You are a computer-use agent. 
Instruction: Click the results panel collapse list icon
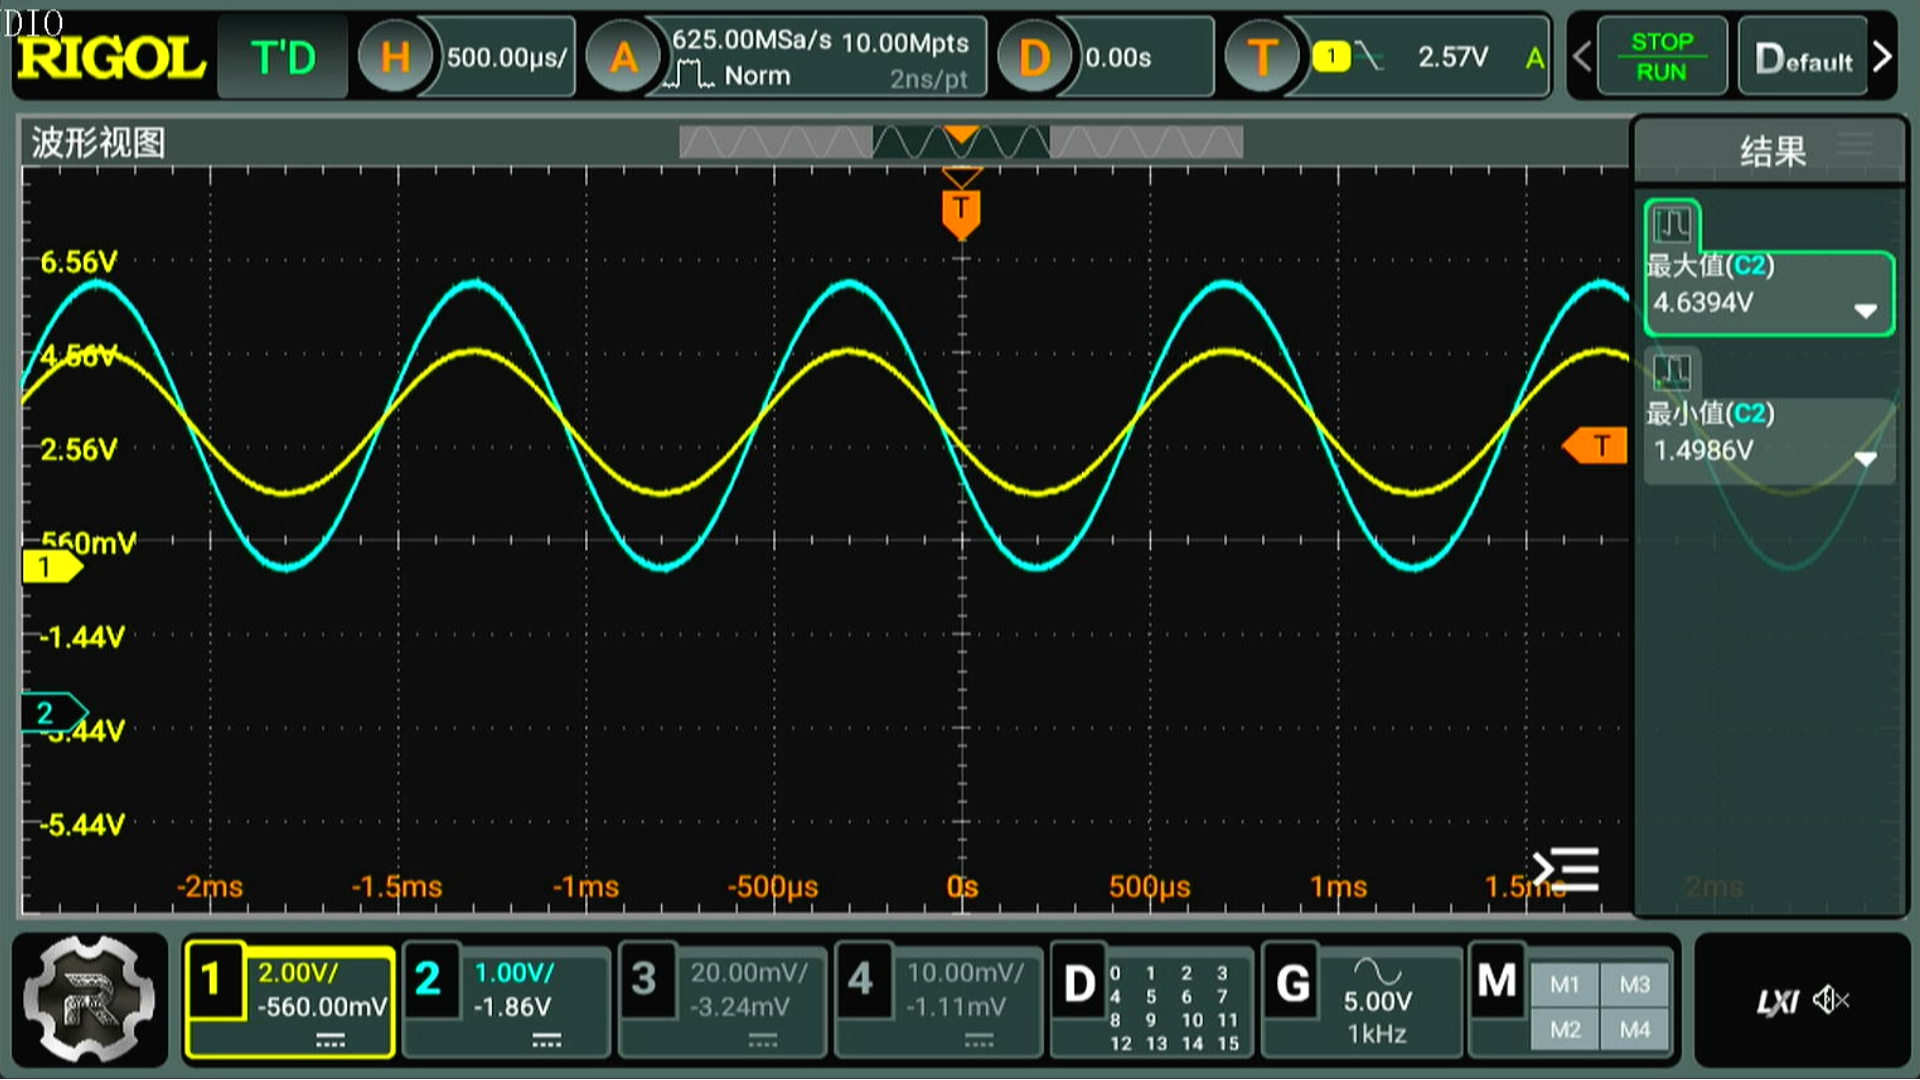(1567, 870)
